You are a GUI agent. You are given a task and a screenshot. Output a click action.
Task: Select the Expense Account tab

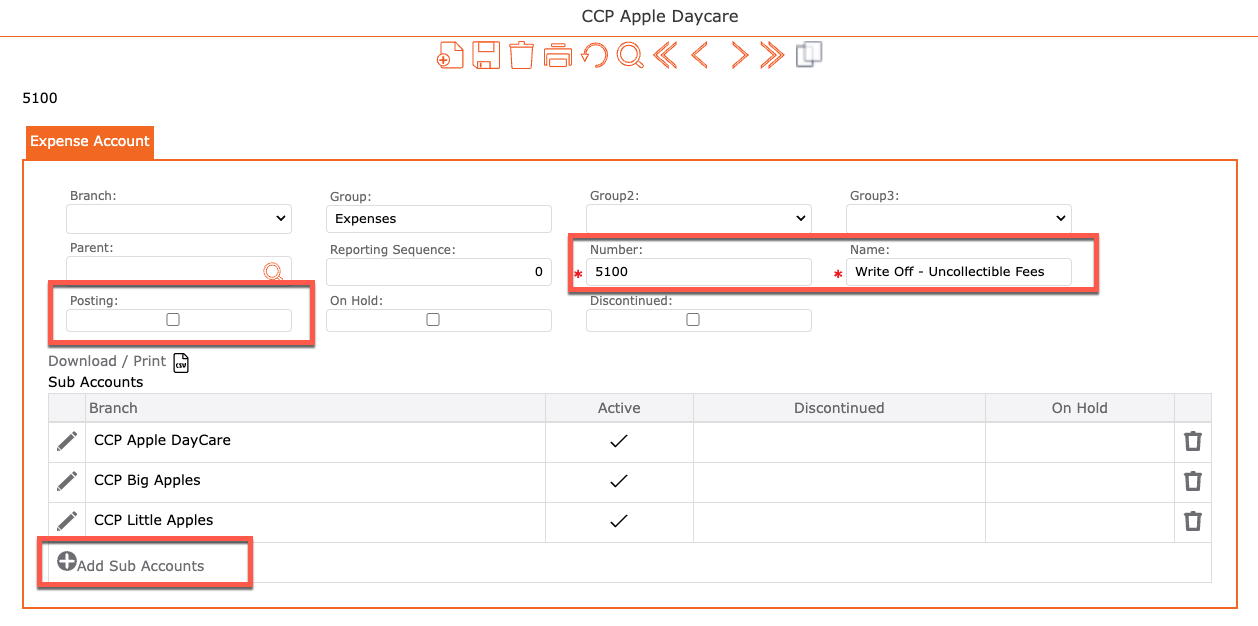90,142
